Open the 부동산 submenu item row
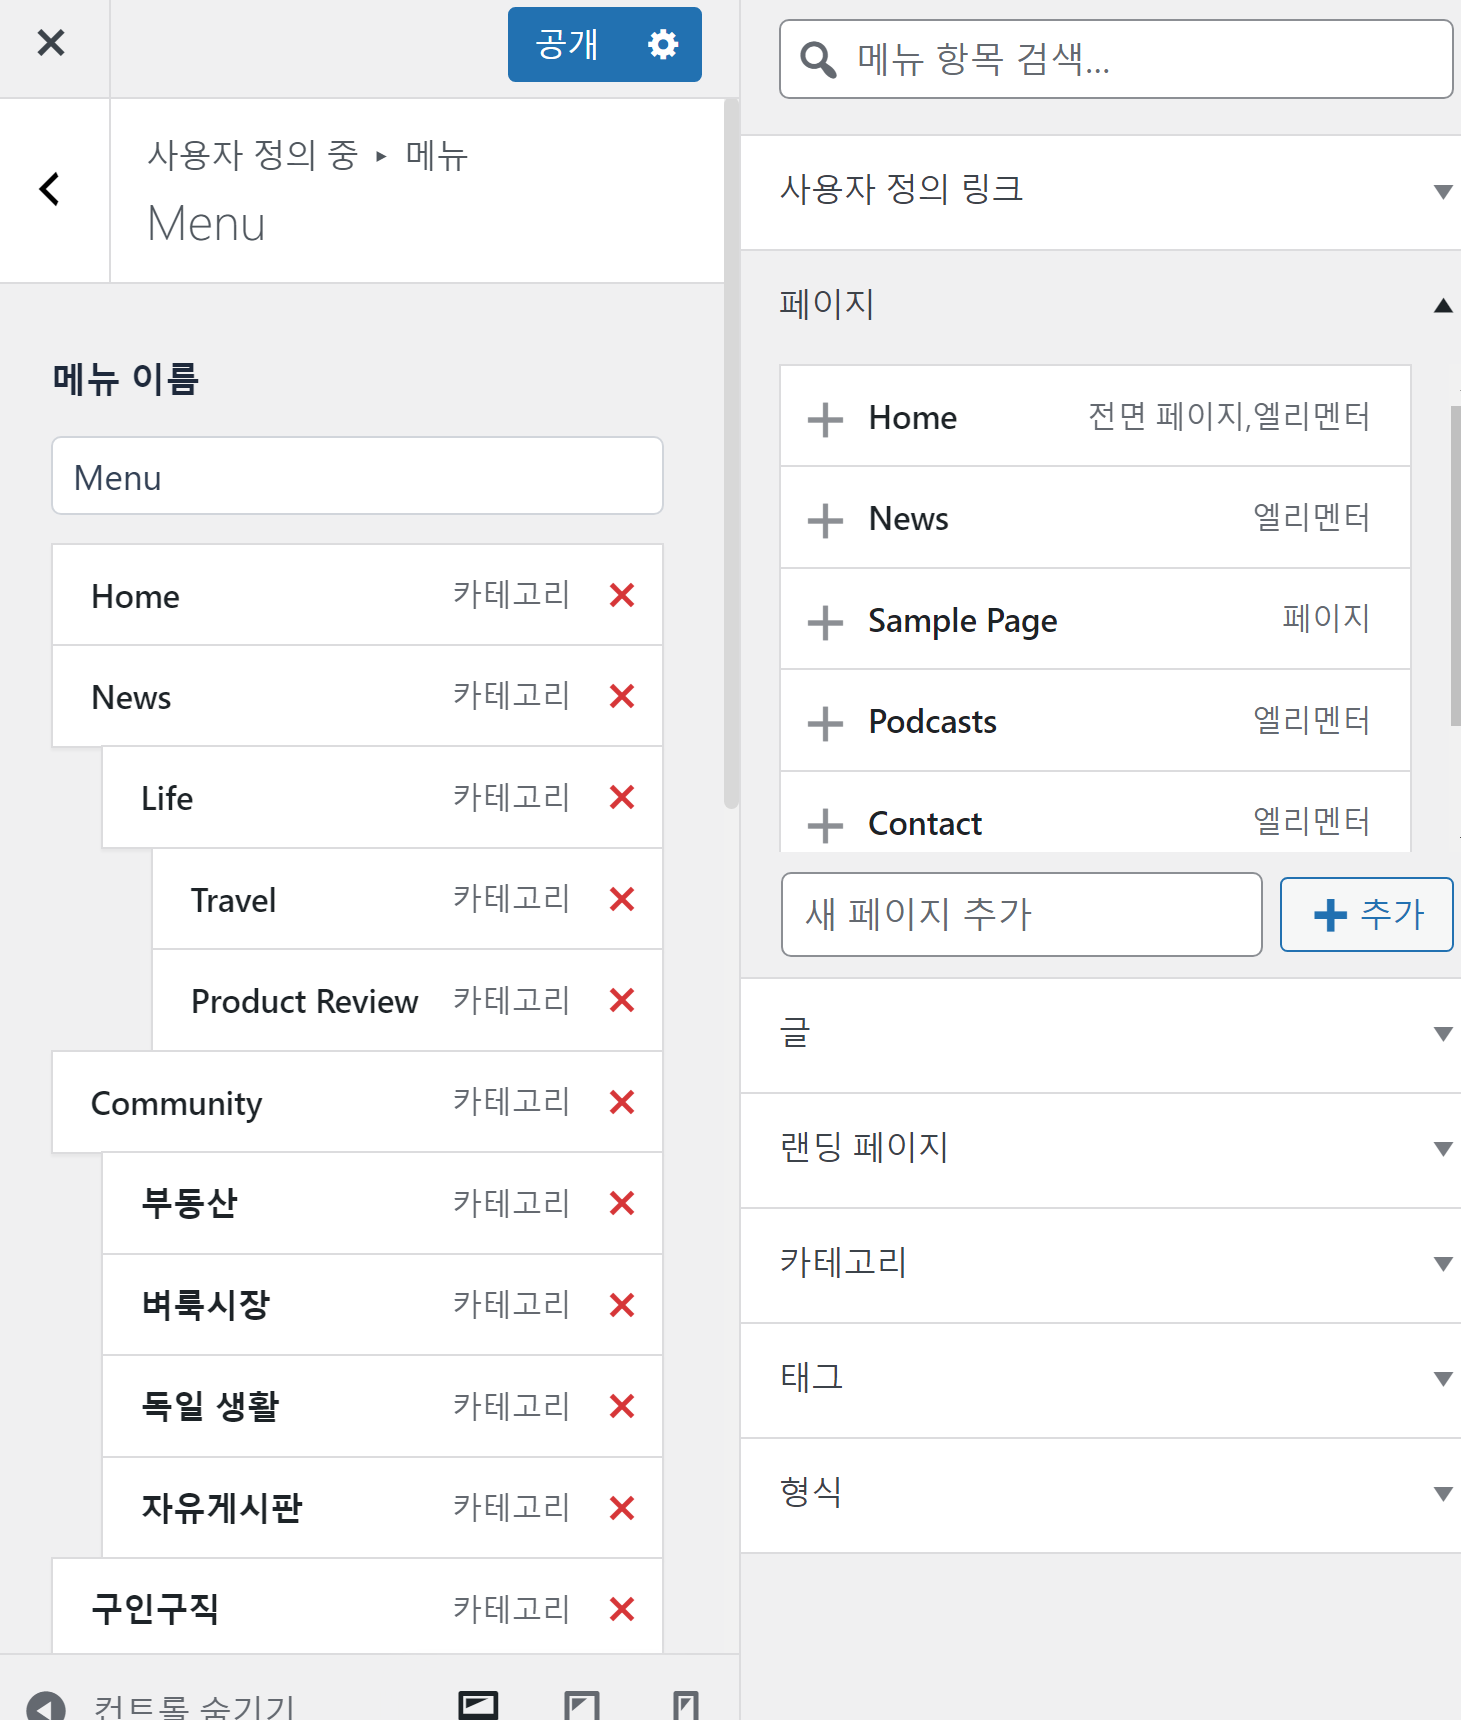Viewport: 1461px width, 1720px height. [x=382, y=1203]
